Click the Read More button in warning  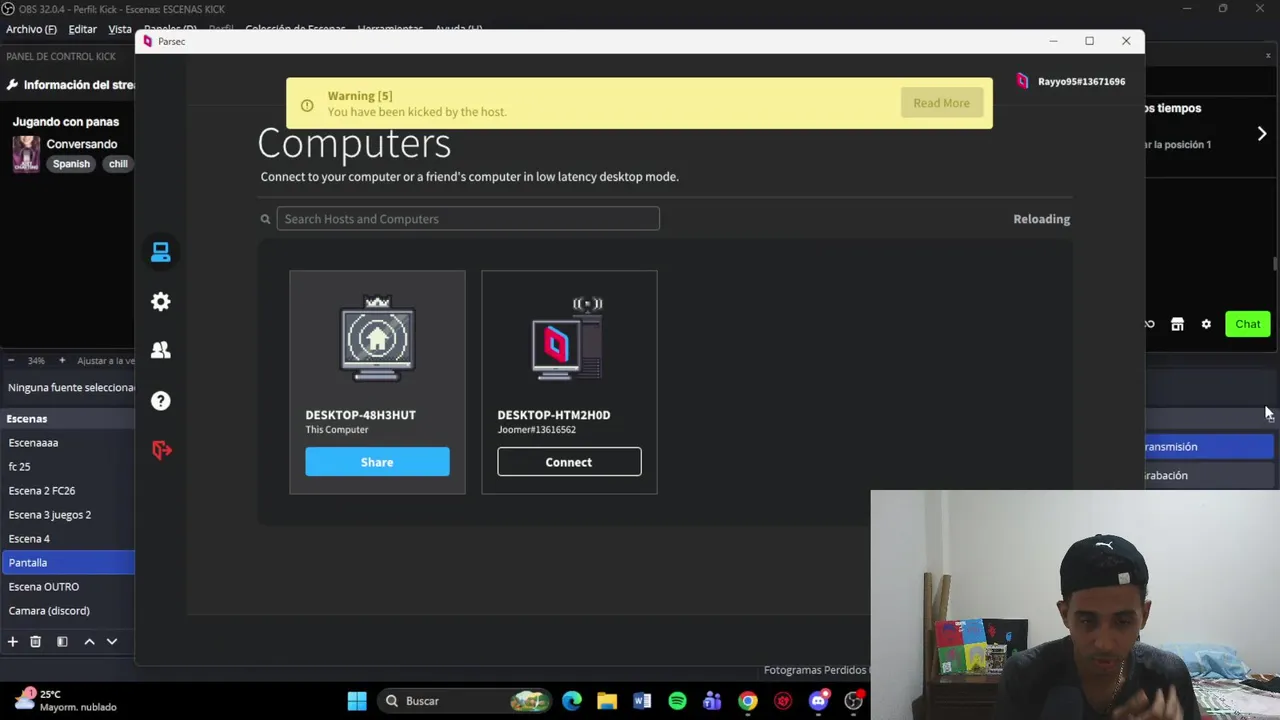[941, 103]
